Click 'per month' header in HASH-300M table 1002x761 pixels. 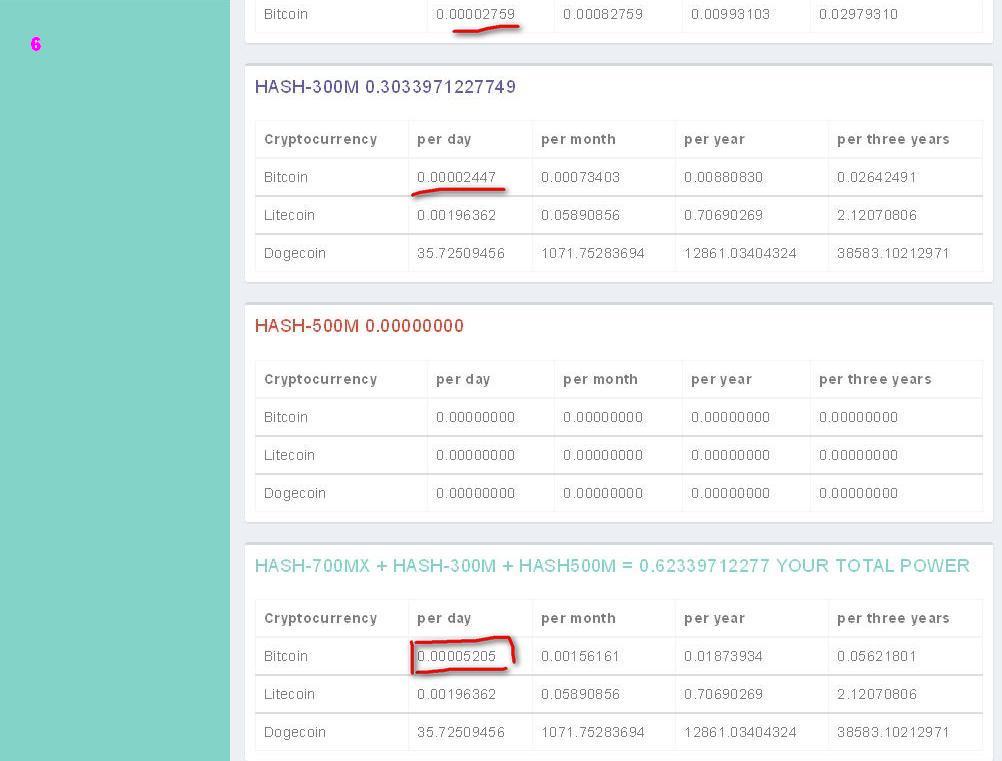coord(578,139)
